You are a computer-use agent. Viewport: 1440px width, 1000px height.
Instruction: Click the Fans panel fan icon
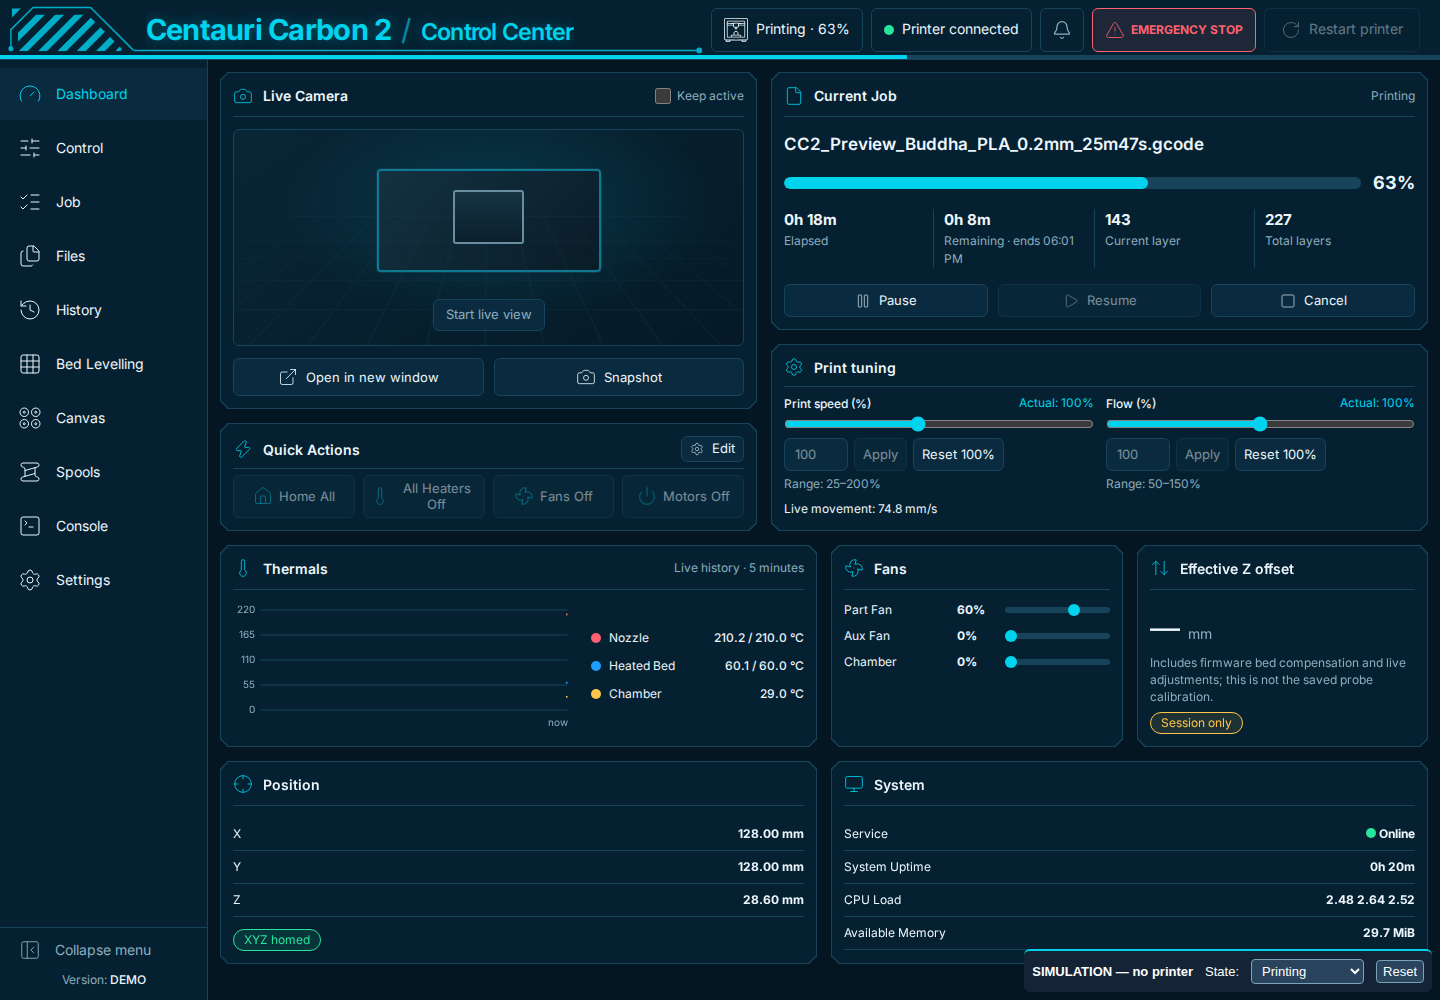pyautogui.click(x=854, y=569)
